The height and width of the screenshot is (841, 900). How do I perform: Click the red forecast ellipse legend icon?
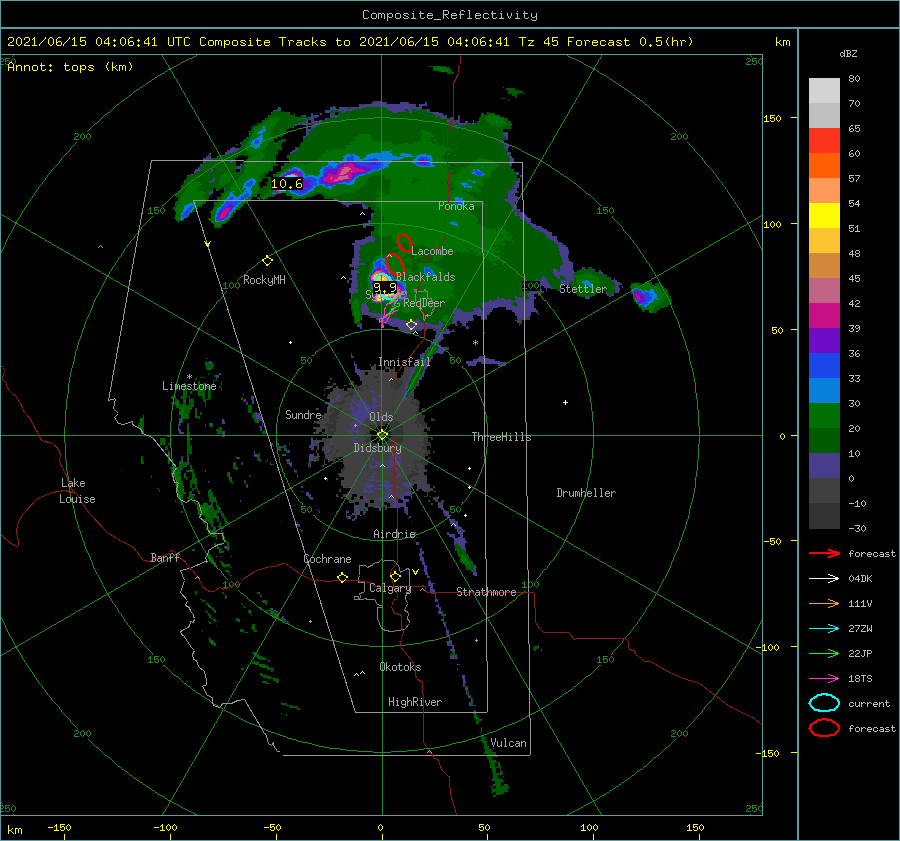click(824, 728)
